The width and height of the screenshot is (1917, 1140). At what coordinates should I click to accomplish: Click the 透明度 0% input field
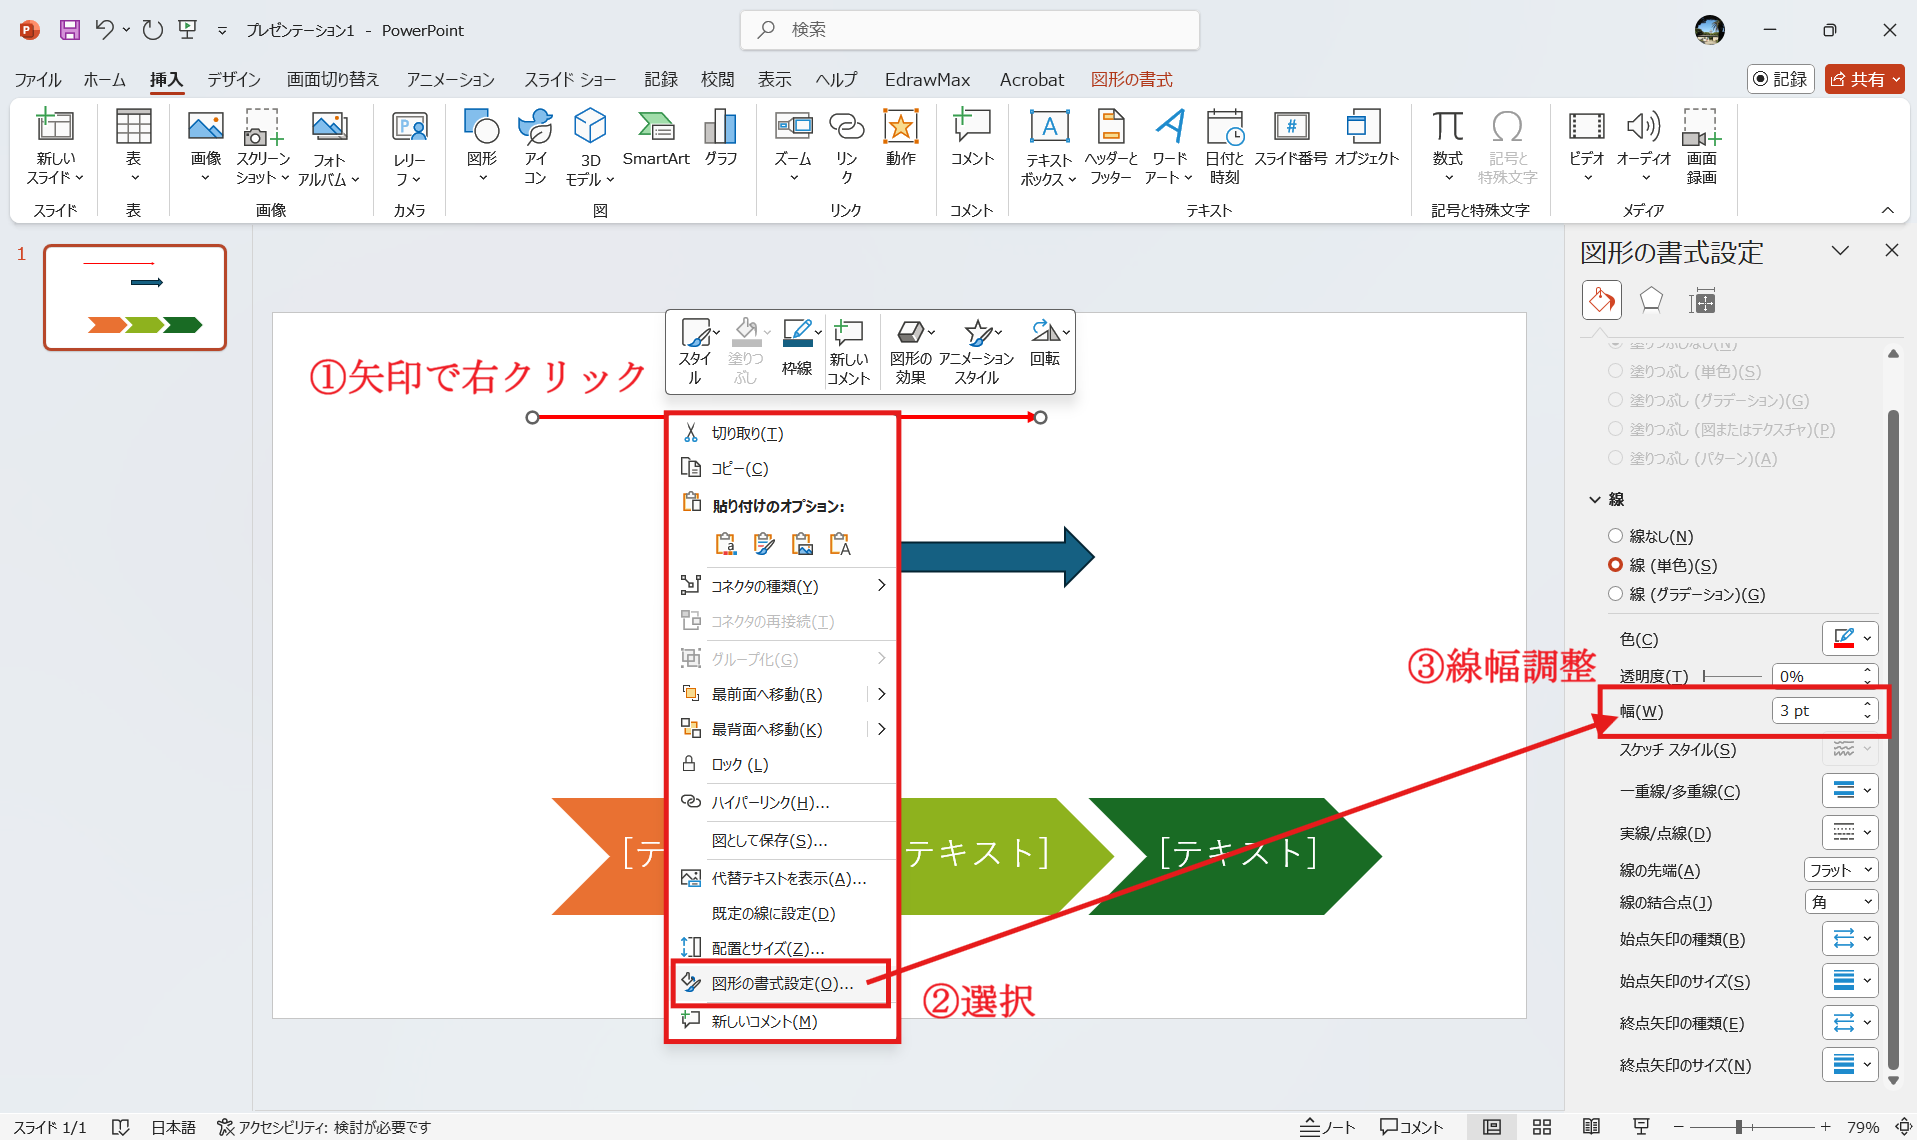coord(1816,677)
